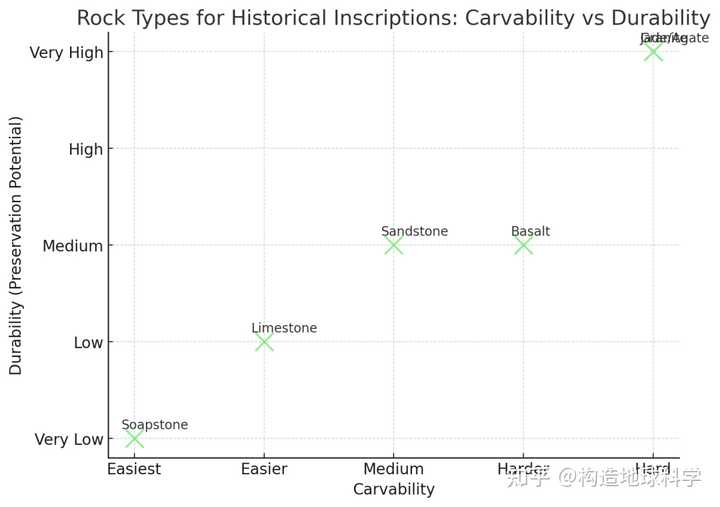Select the Sandstone annotation label
The width and height of the screenshot is (720, 507).
tap(414, 231)
